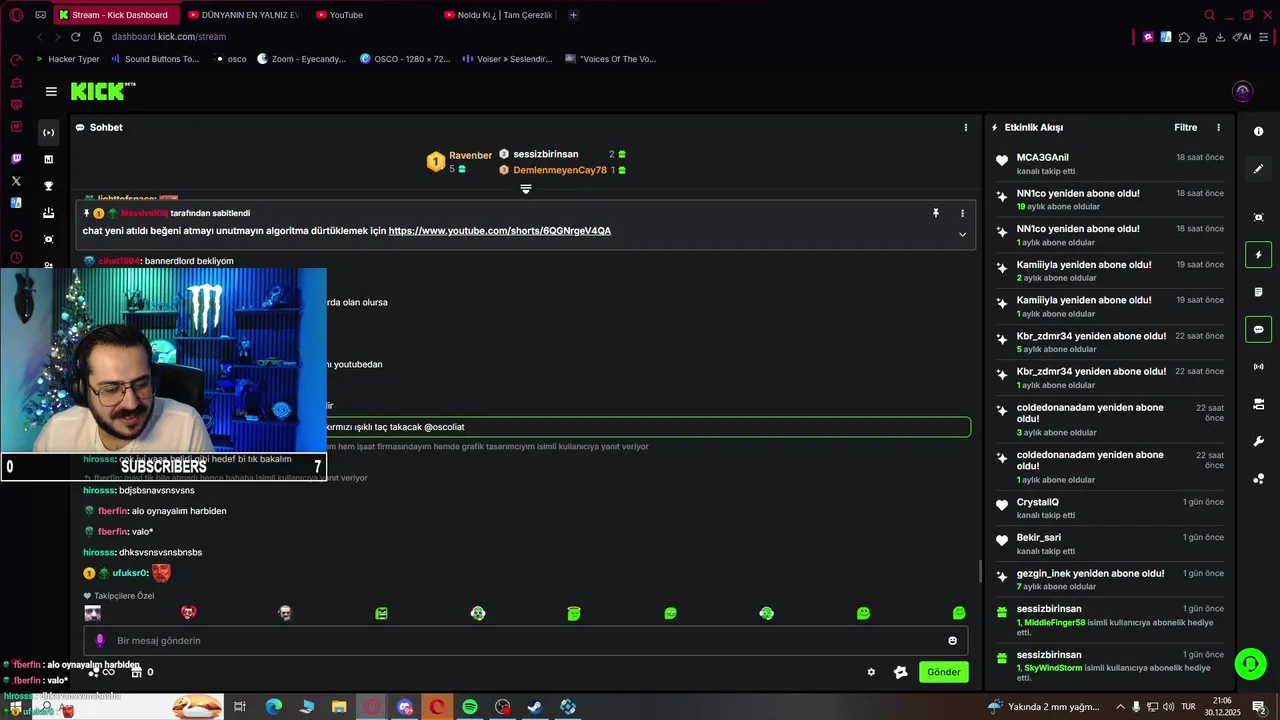Click the broadcast signal icon in right toolbar
1280x720 pixels.
[1258, 367]
